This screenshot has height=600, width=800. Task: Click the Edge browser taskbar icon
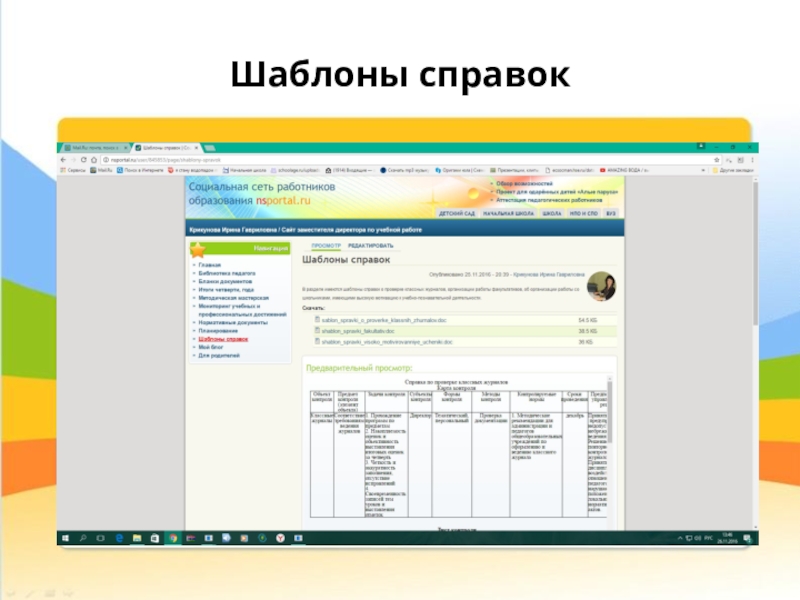point(118,538)
